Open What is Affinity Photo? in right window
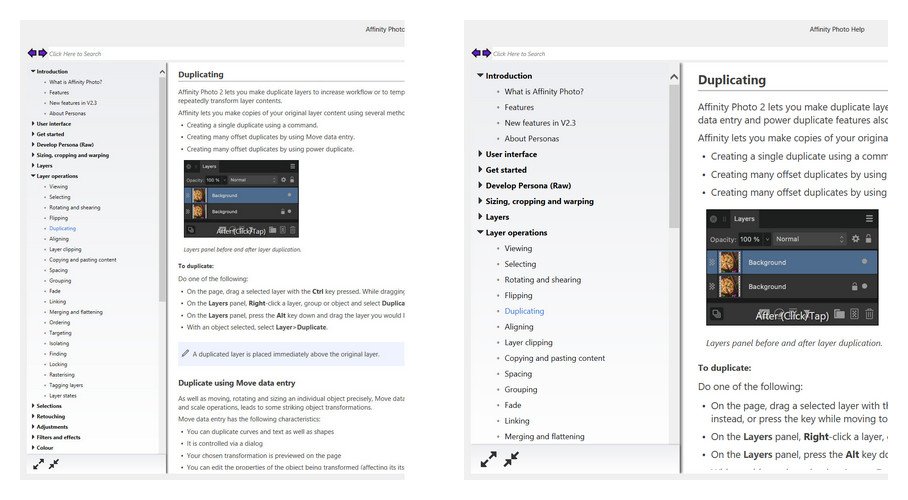Viewport: 908px width, 500px height. pyautogui.click(x=544, y=91)
